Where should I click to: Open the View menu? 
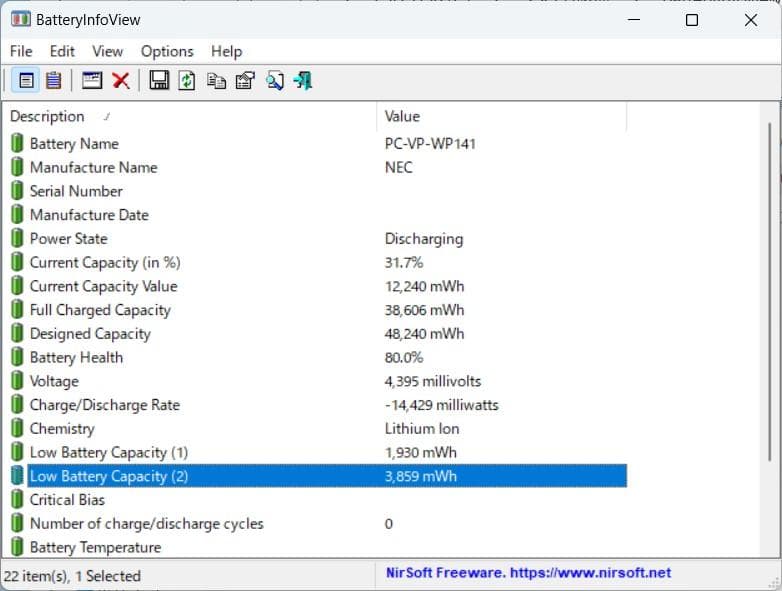107,51
